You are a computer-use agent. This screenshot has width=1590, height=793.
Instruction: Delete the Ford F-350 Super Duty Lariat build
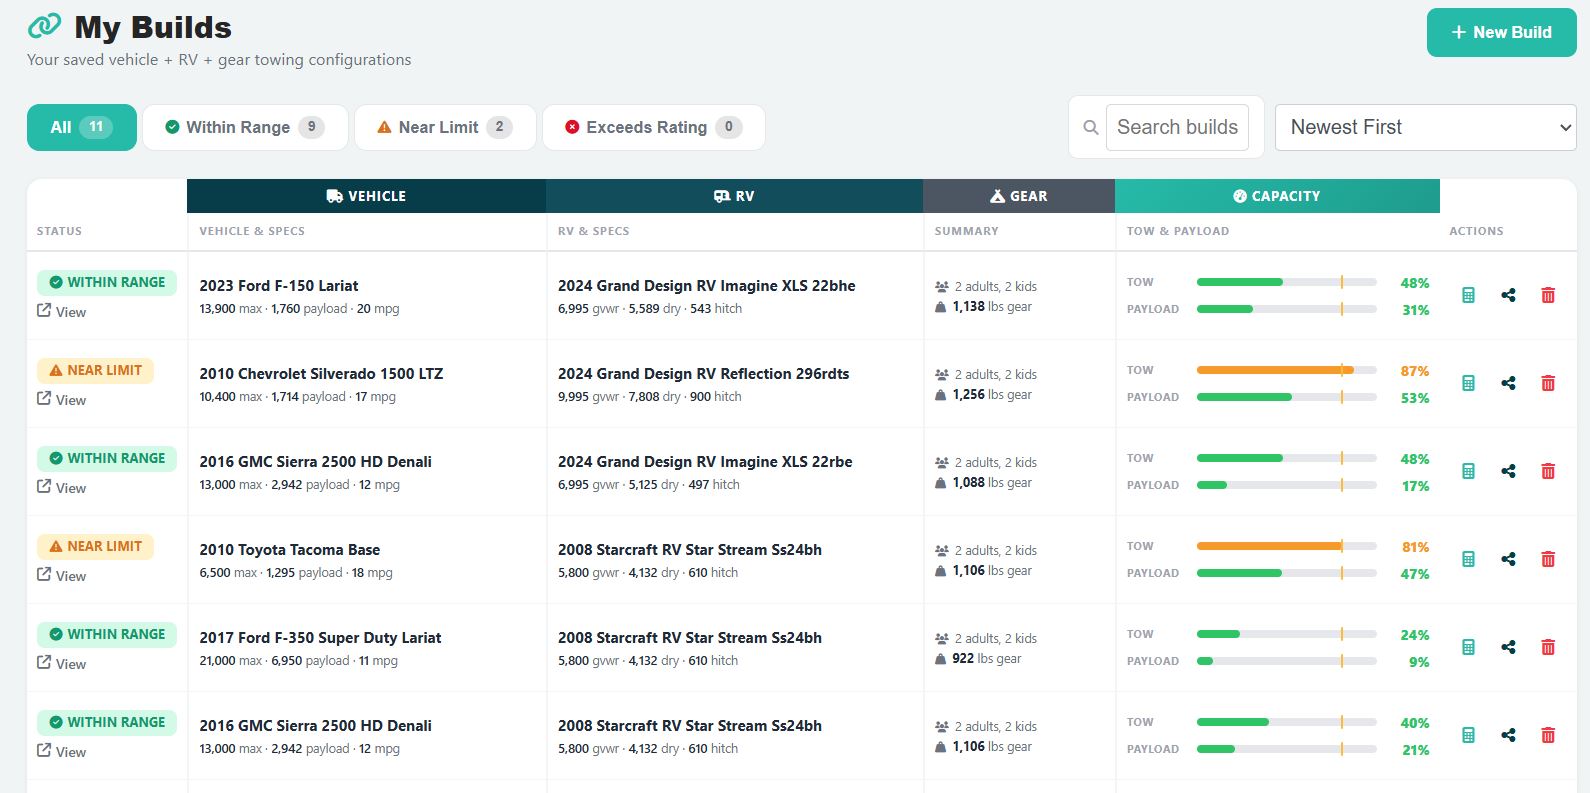point(1548,647)
